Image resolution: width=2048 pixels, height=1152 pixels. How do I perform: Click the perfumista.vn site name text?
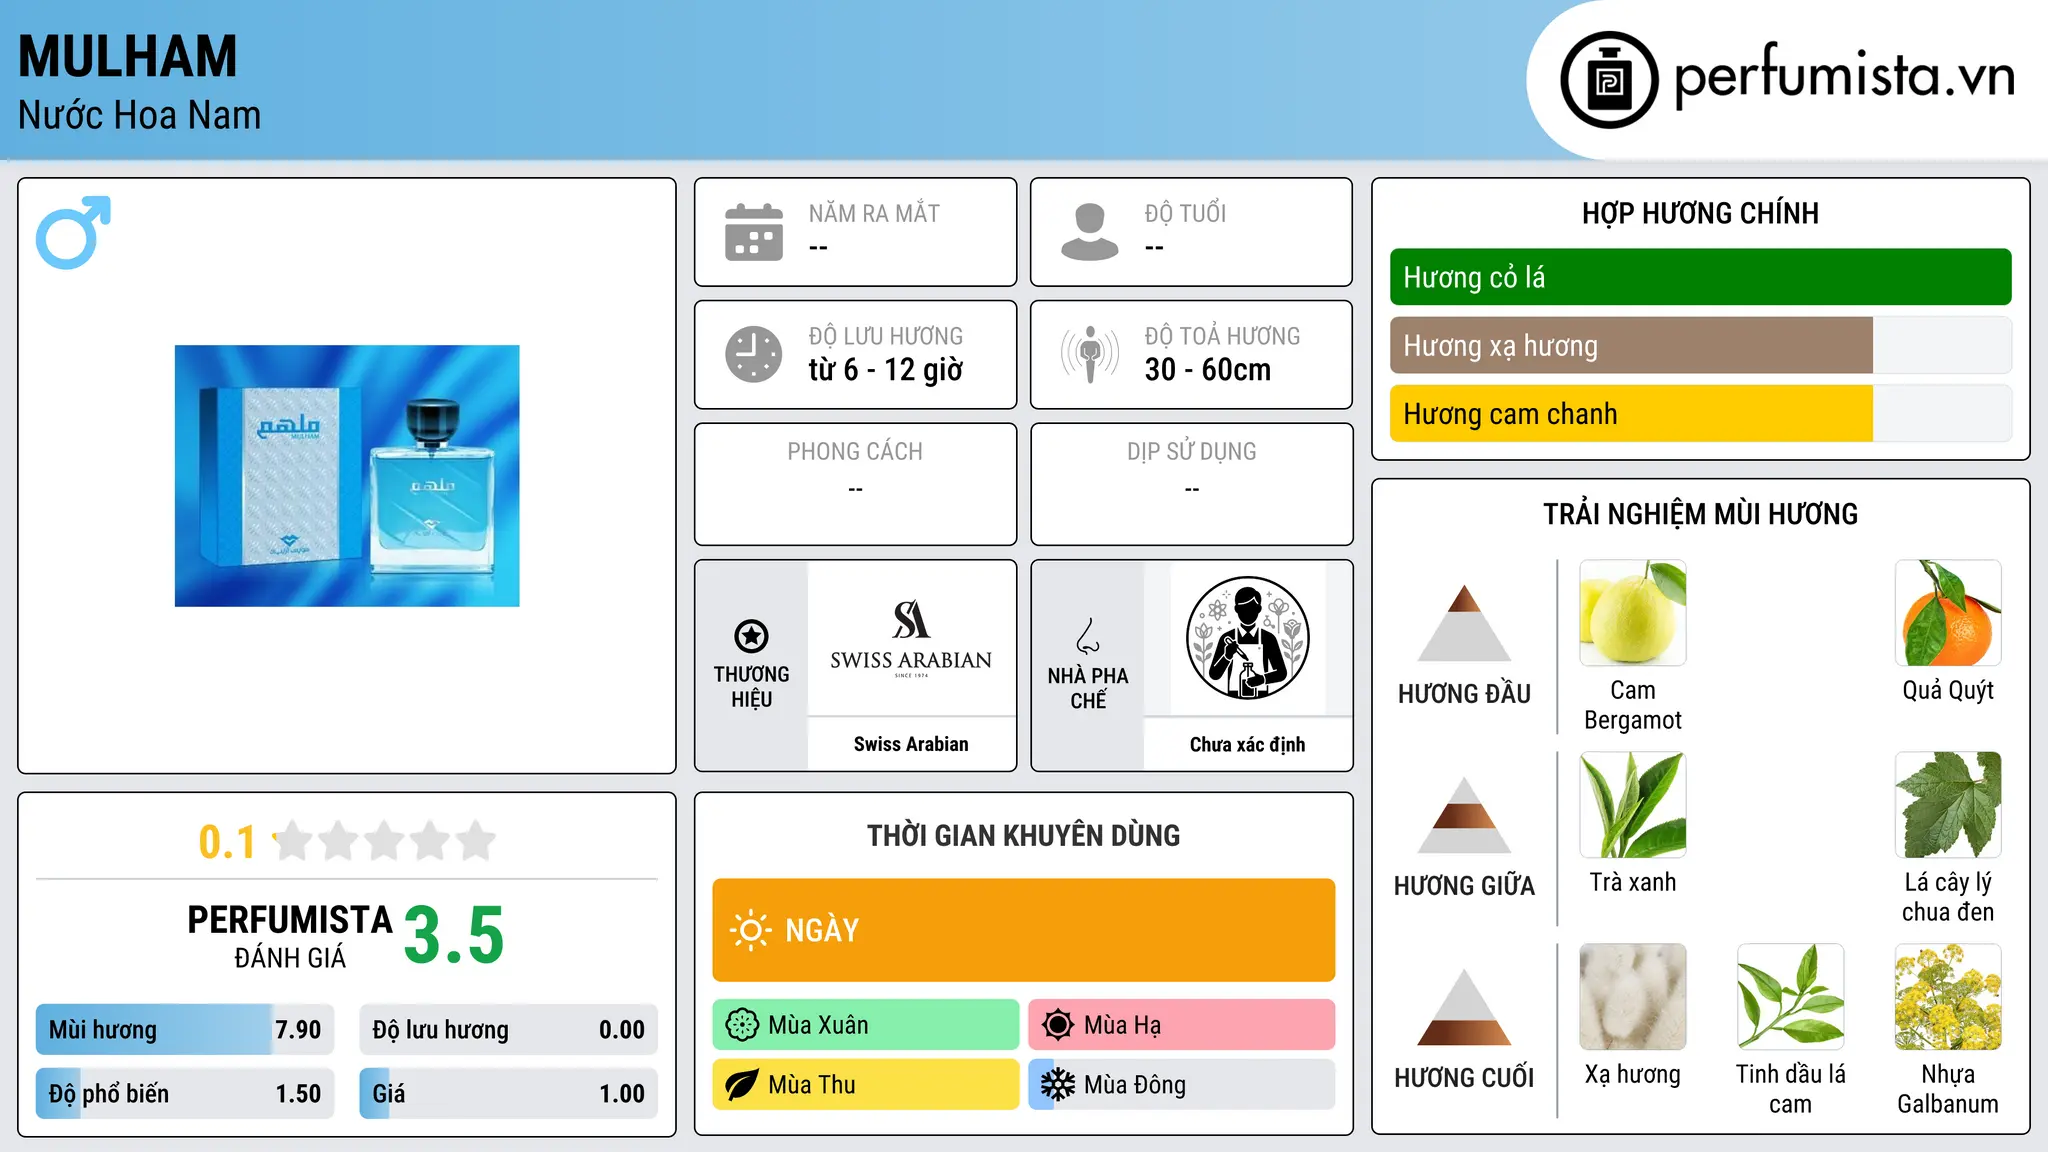tap(1844, 76)
